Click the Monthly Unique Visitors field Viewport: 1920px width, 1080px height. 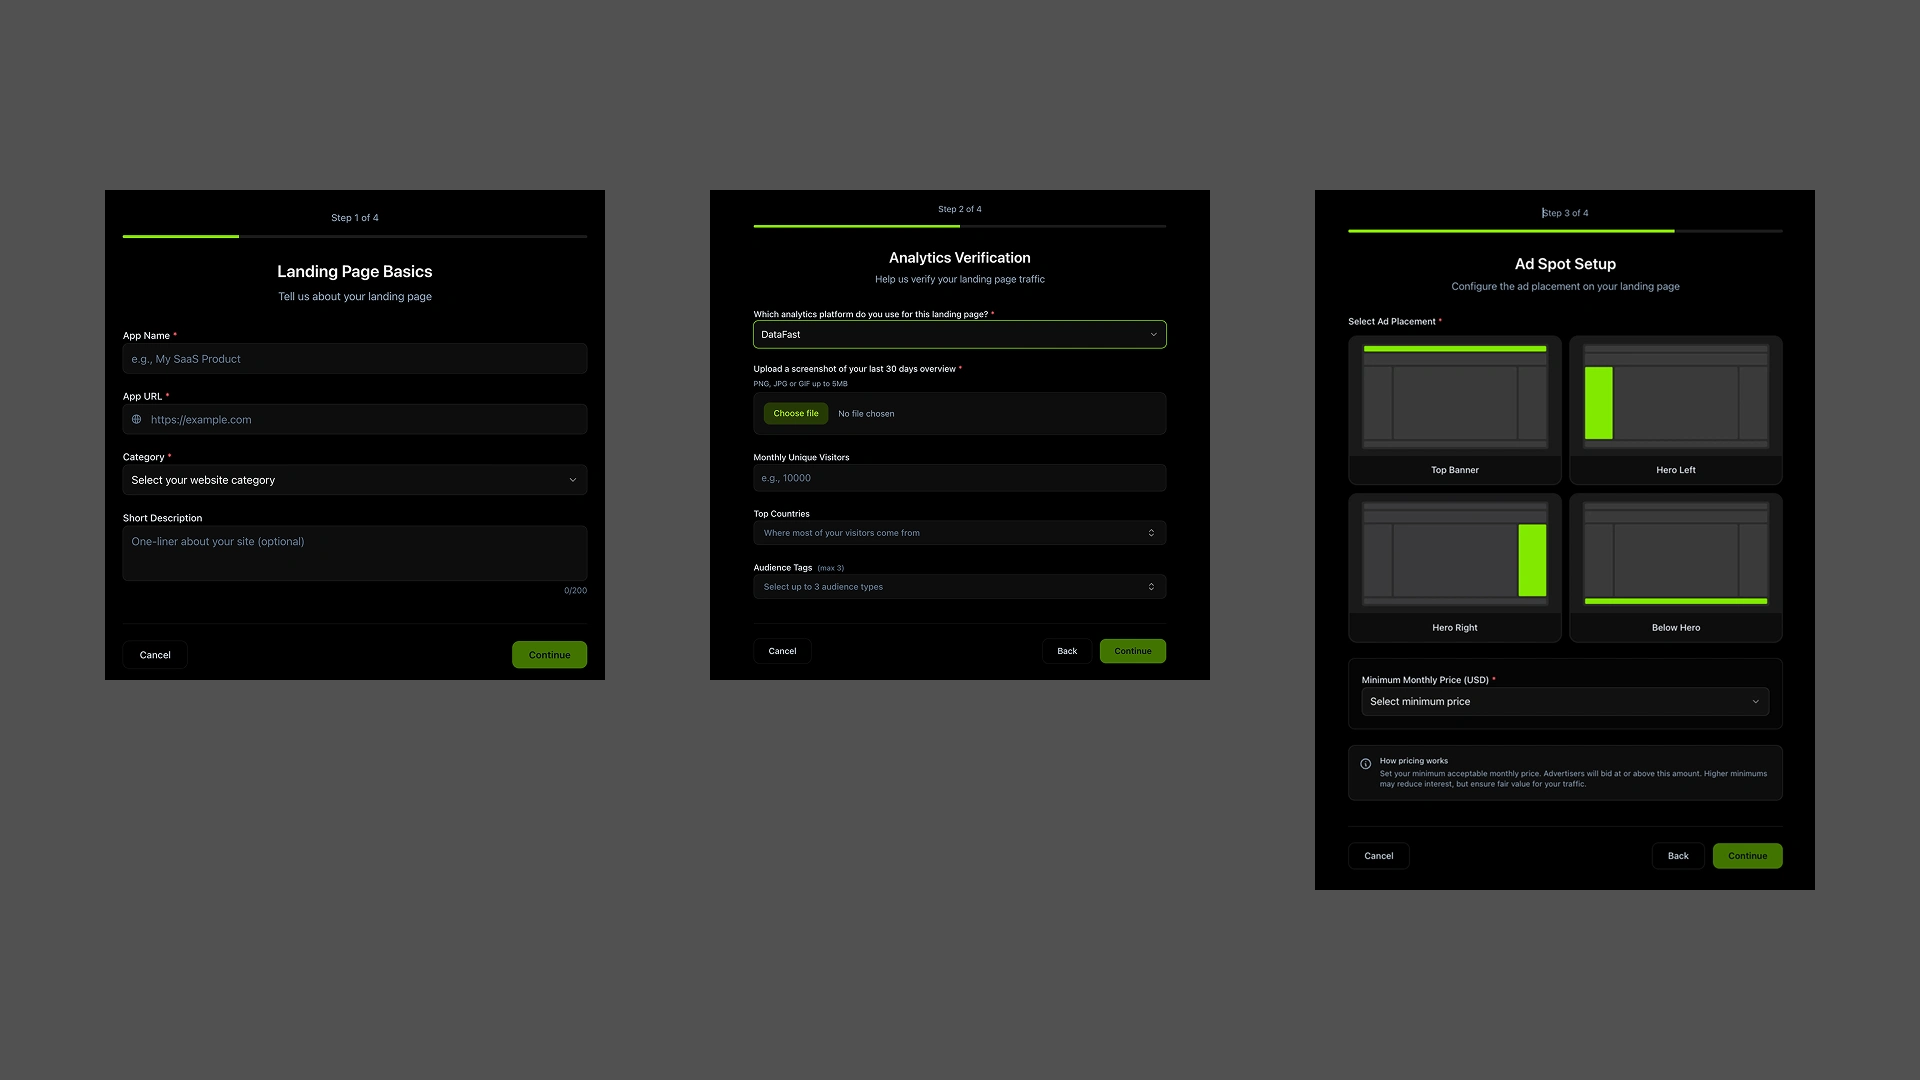[x=959, y=477]
